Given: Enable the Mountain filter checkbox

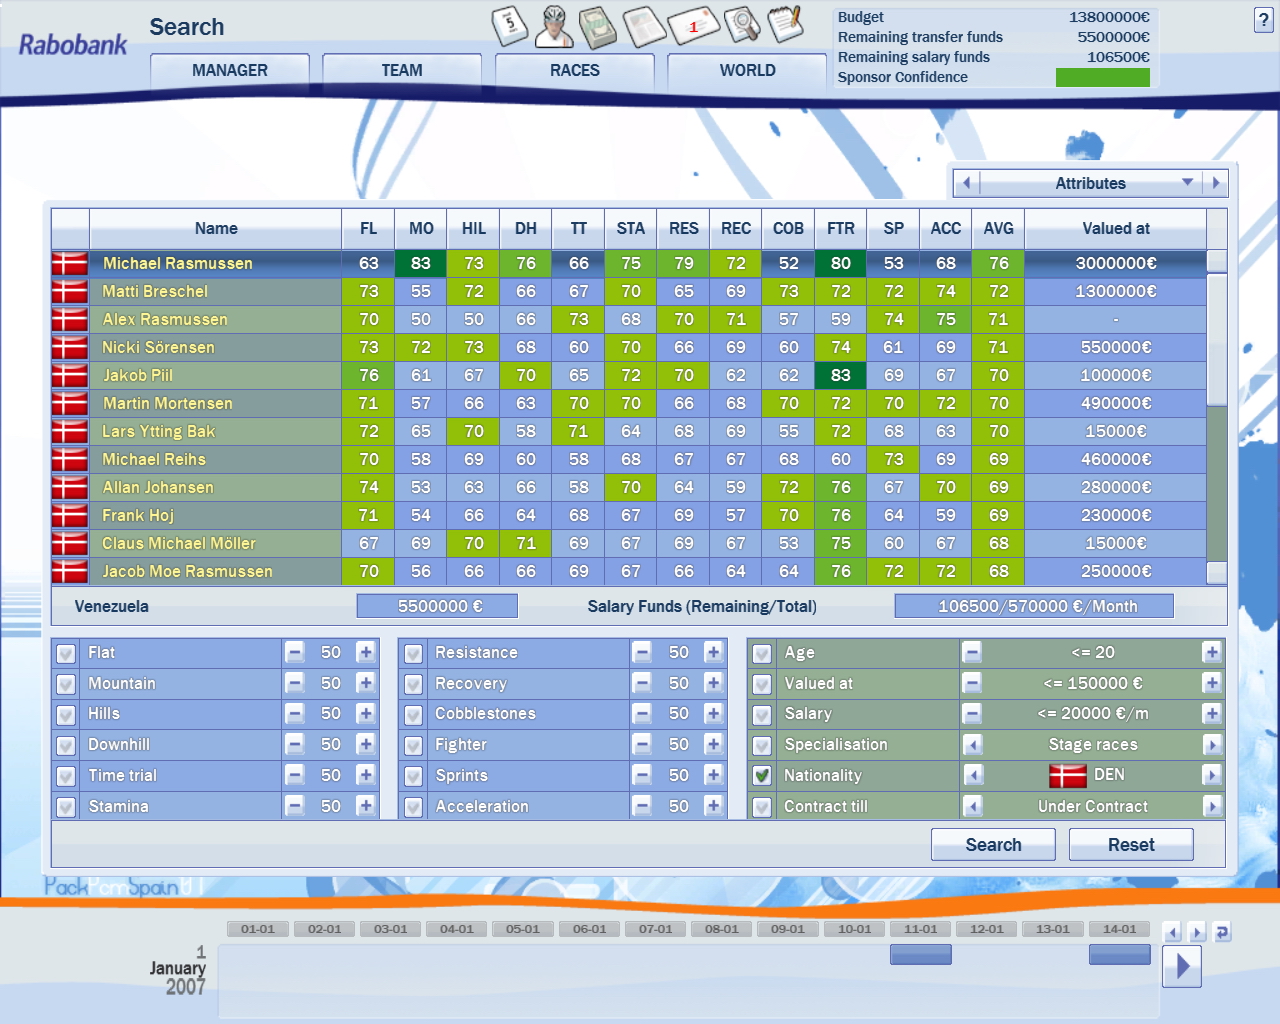Looking at the screenshot, I should click(66, 684).
